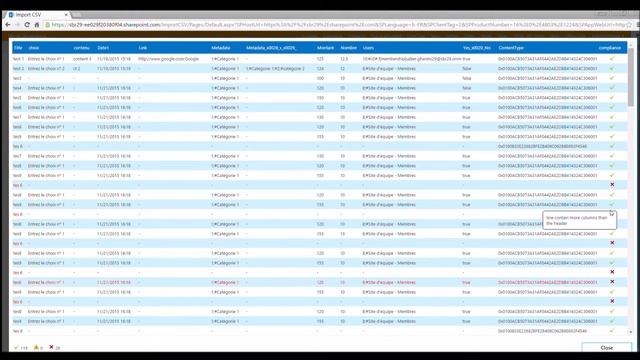The image size is (640, 360).
Task: Reload the page with refresh icon
Action: pyautogui.click(x=27, y=25)
